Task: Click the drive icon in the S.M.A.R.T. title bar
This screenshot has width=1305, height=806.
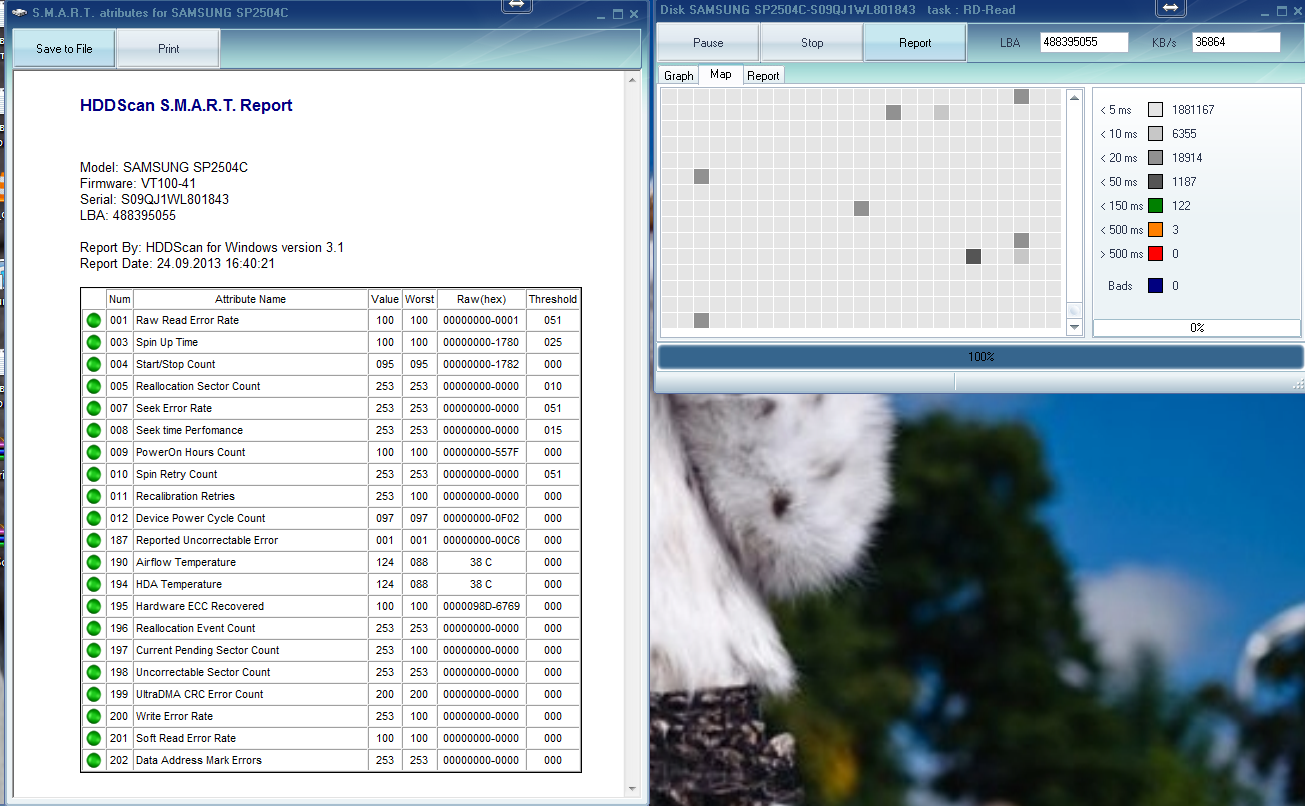Action: click(x=19, y=14)
